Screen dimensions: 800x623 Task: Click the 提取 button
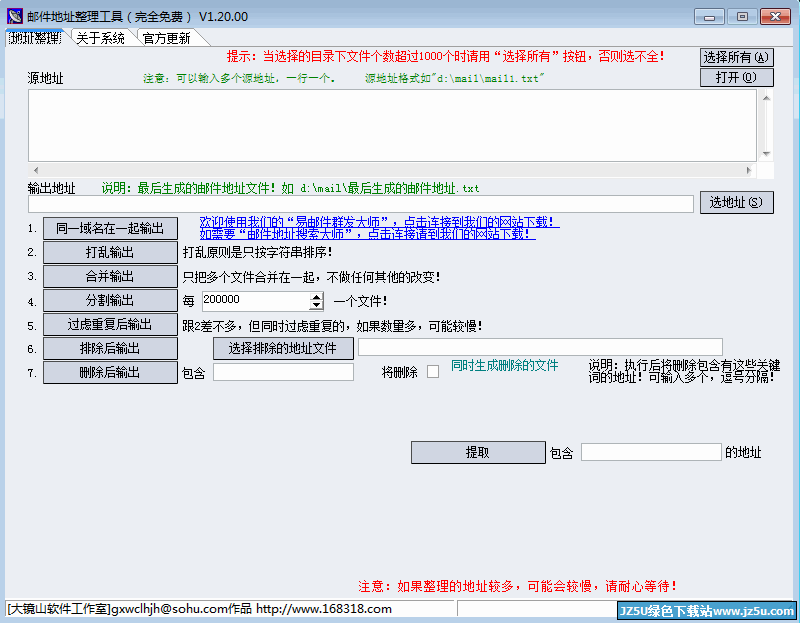478,453
